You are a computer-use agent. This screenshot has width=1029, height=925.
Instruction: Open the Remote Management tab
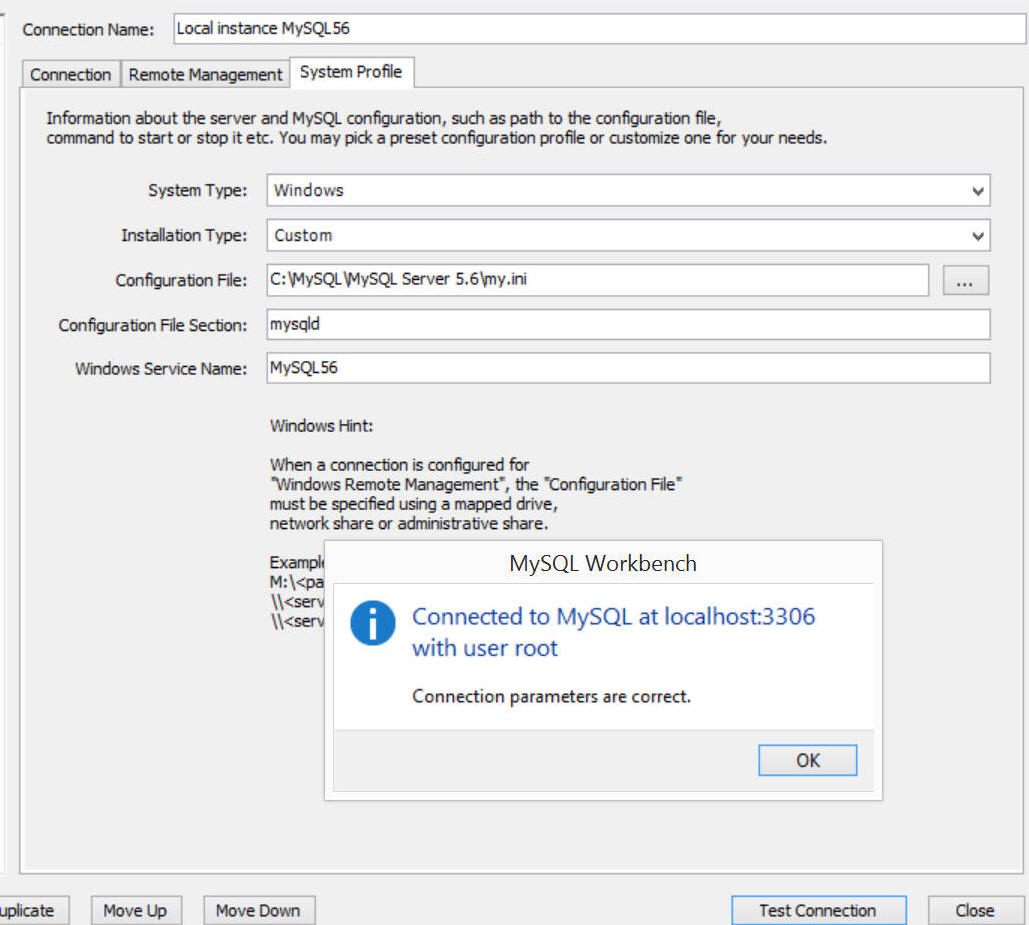tap(205, 74)
